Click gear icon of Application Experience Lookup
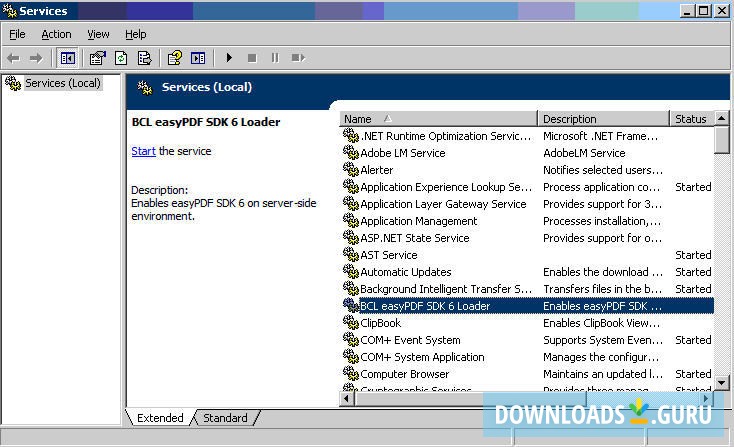This screenshot has width=734, height=447. pyautogui.click(x=351, y=187)
